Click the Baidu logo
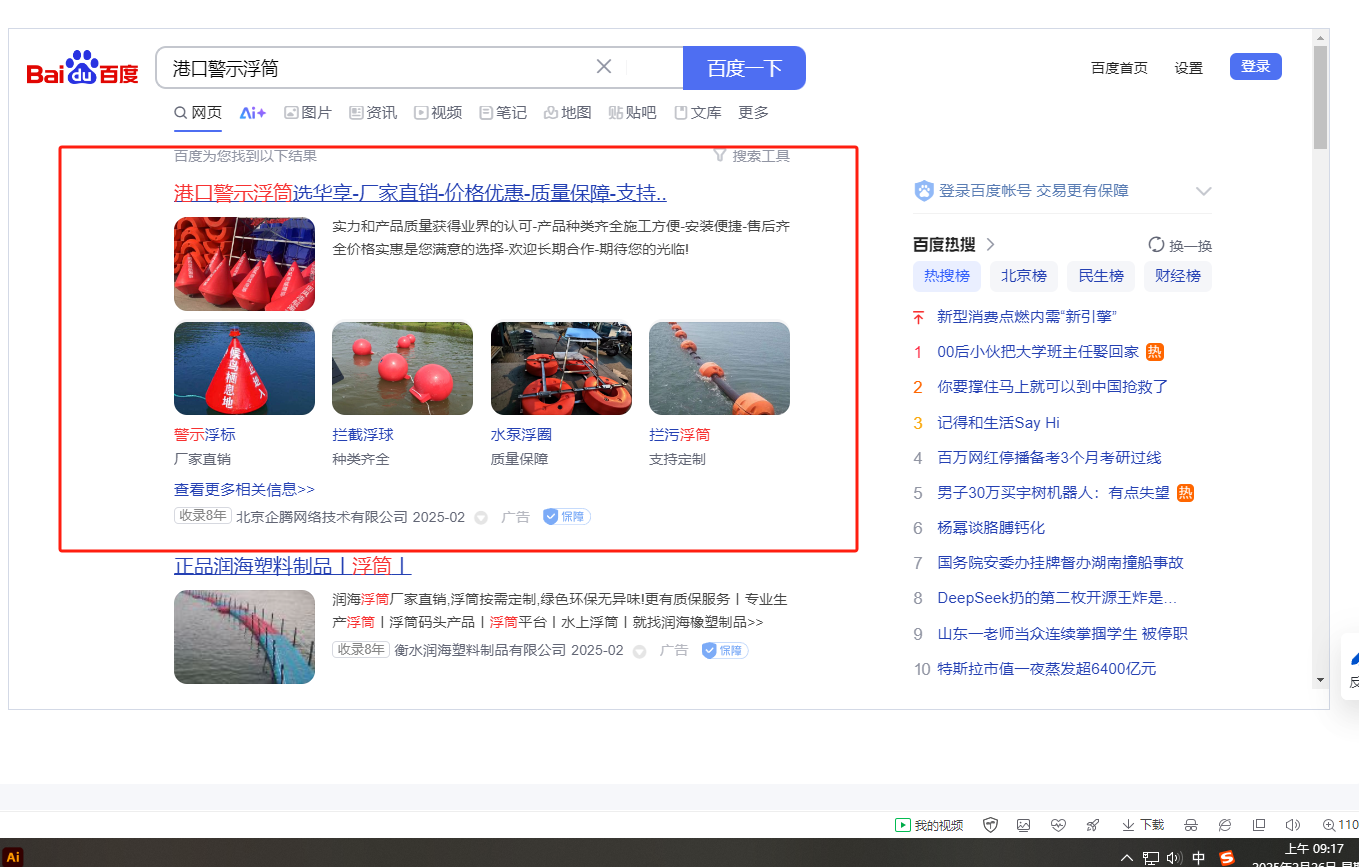This screenshot has height=867, width=1359. click(82, 69)
